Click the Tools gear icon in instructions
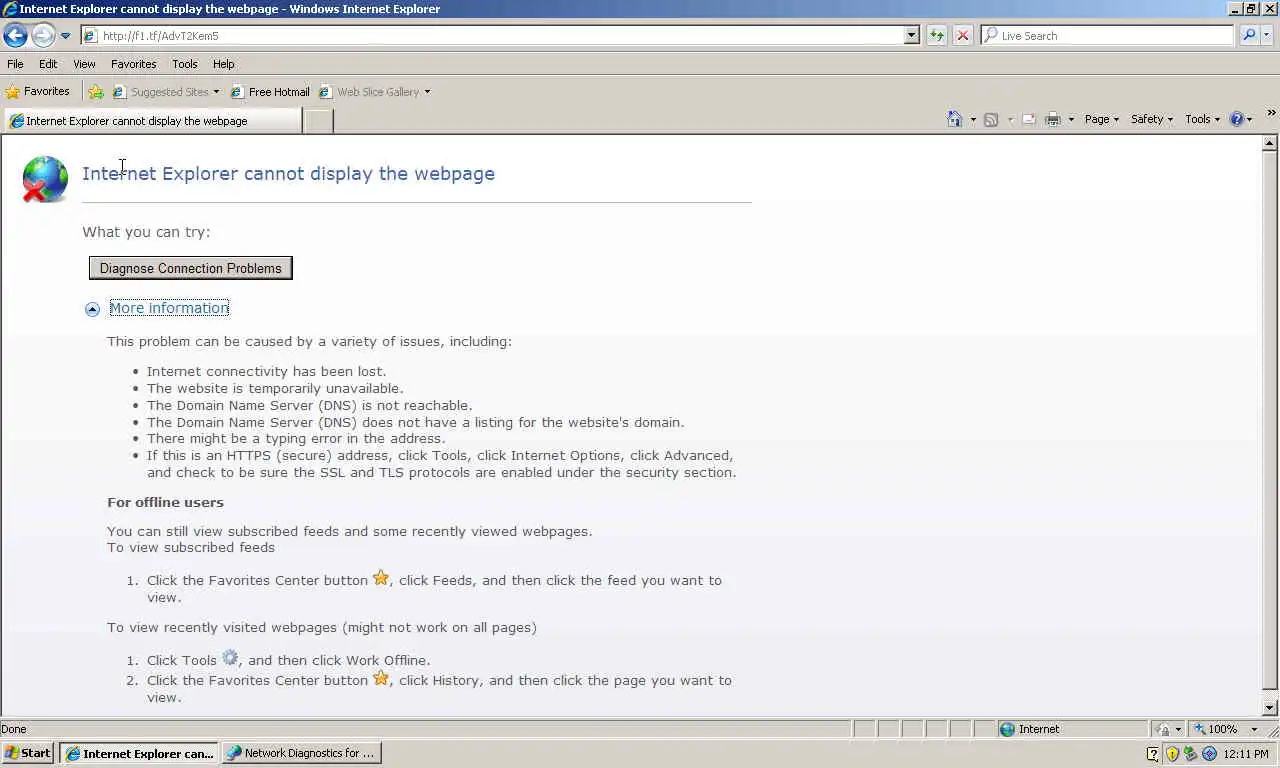Image resolution: width=1280 pixels, height=768 pixels. coord(230,658)
